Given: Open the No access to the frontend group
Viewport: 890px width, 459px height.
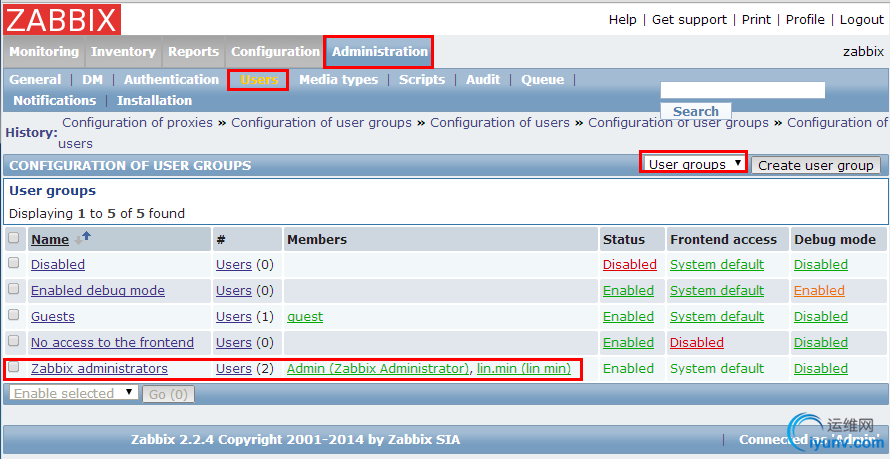Looking at the screenshot, I should pyautogui.click(x=112, y=343).
